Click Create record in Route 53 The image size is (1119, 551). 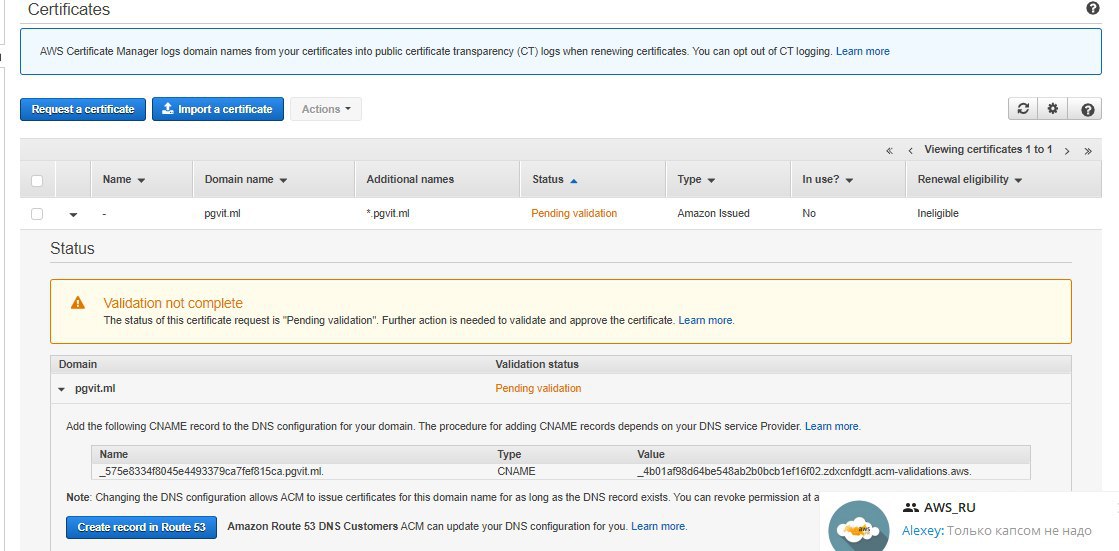pyautogui.click(x=141, y=527)
